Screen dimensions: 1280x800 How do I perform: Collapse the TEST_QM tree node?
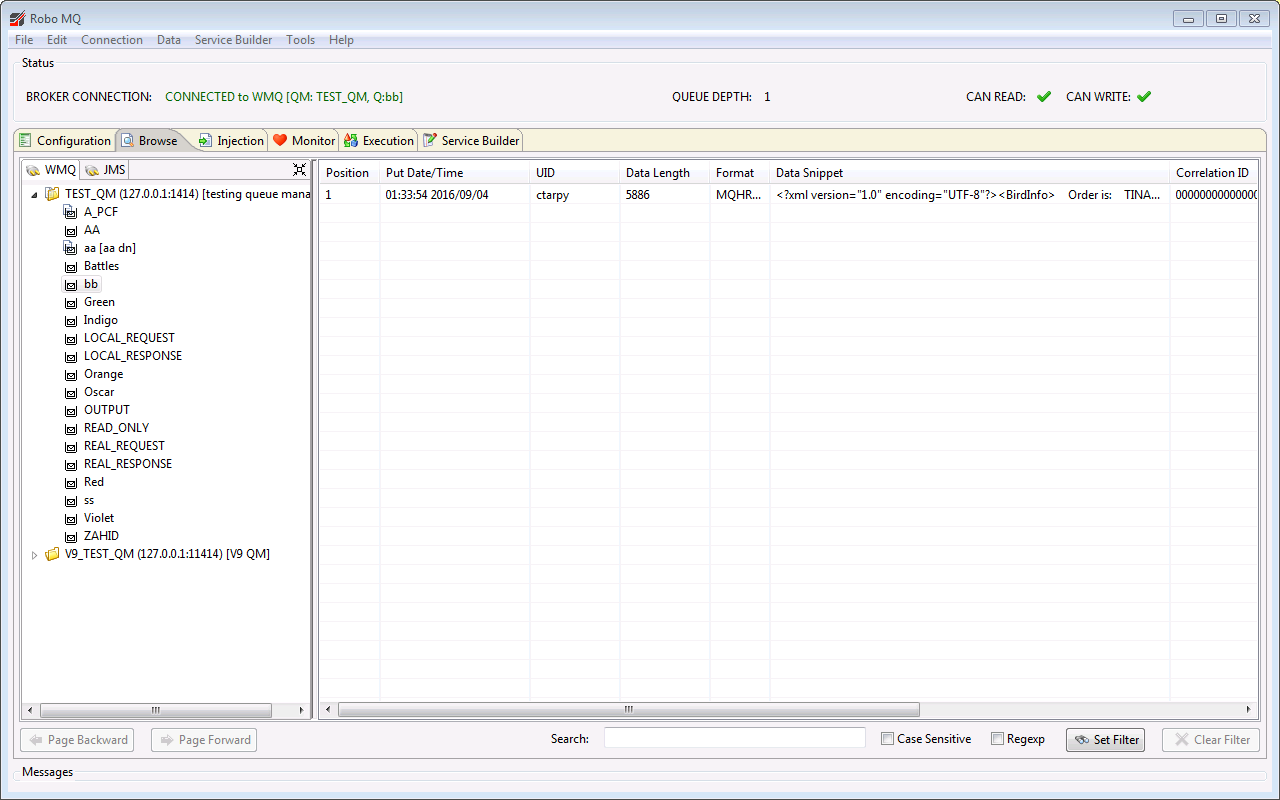[35, 195]
